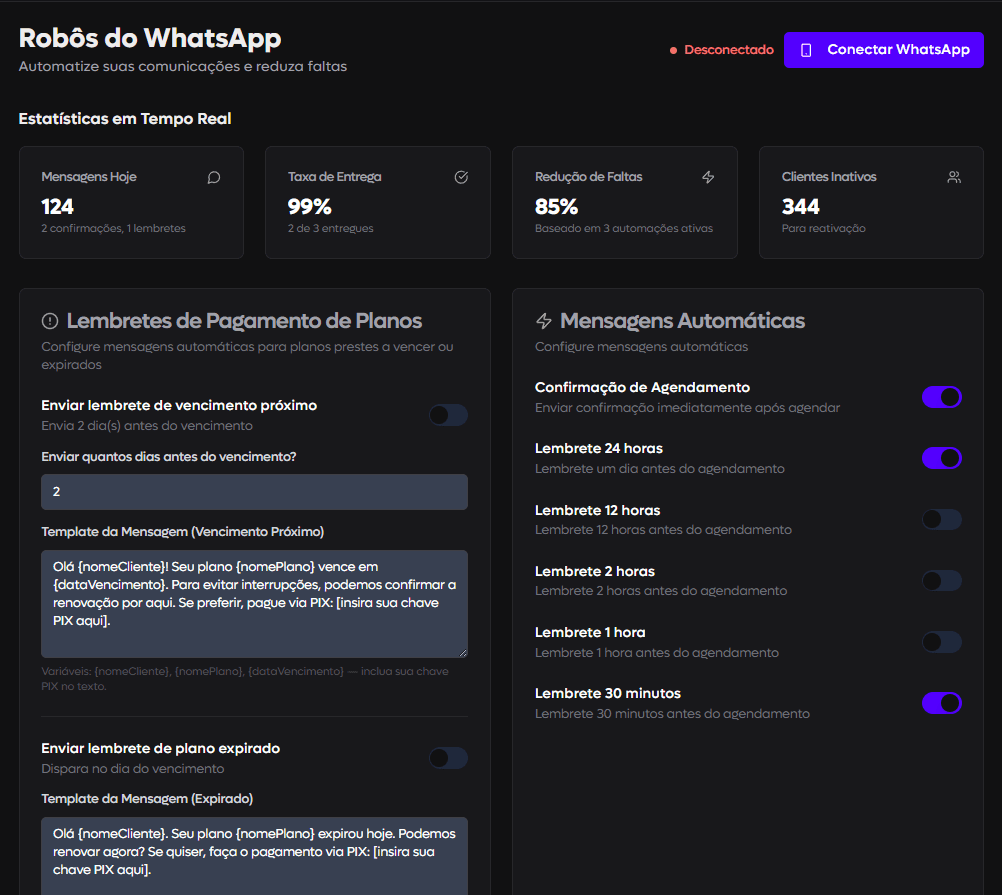The height and width of the screenshot is (895, 1002).
Task: Click the Conectar WhatsApp button
Action: click(x=883, y=50)
